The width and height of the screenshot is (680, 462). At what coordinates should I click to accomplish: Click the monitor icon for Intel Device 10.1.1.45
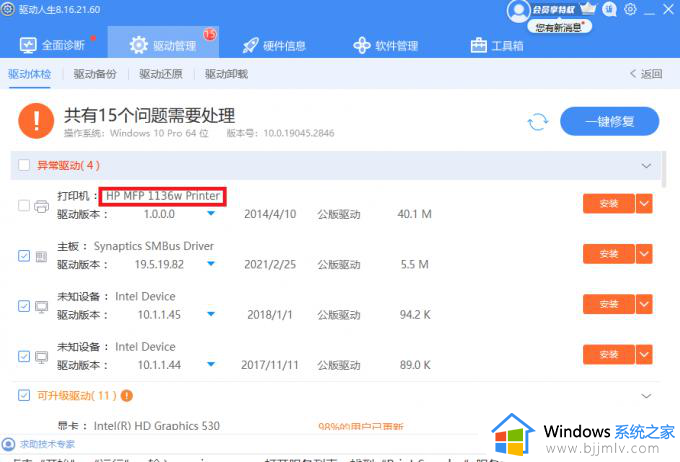tap(42, 307)
